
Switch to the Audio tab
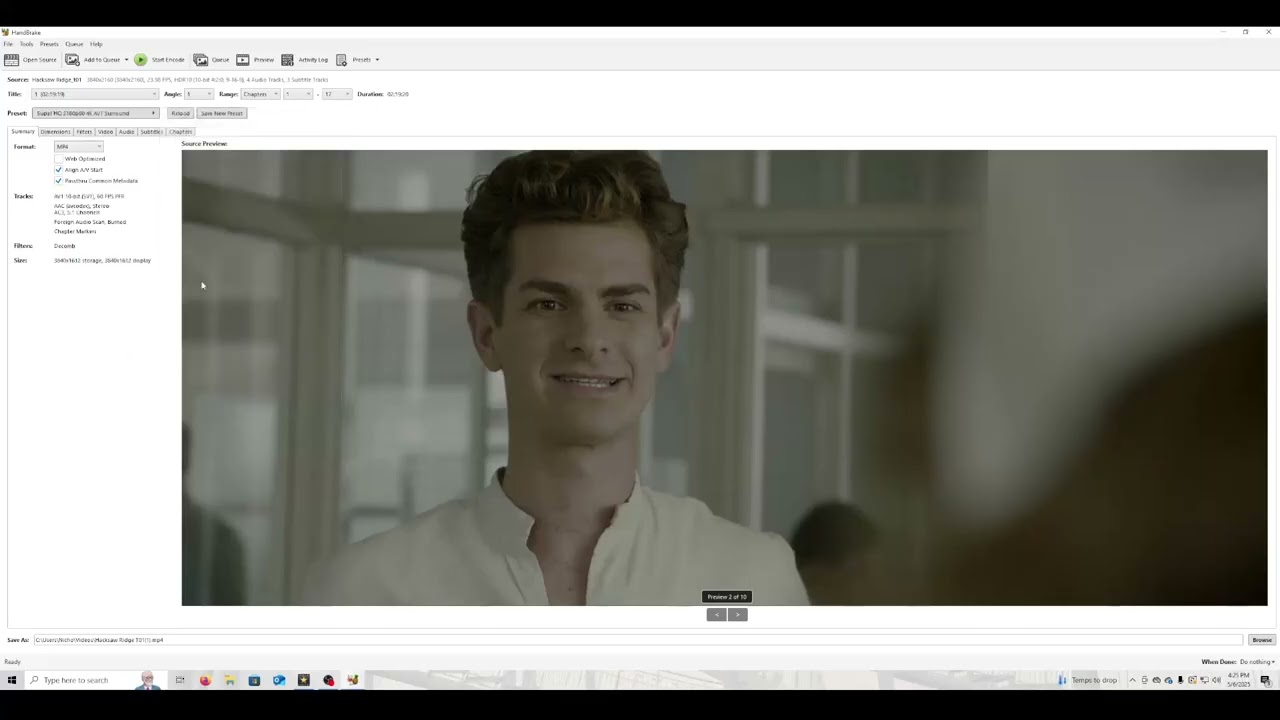126,132
